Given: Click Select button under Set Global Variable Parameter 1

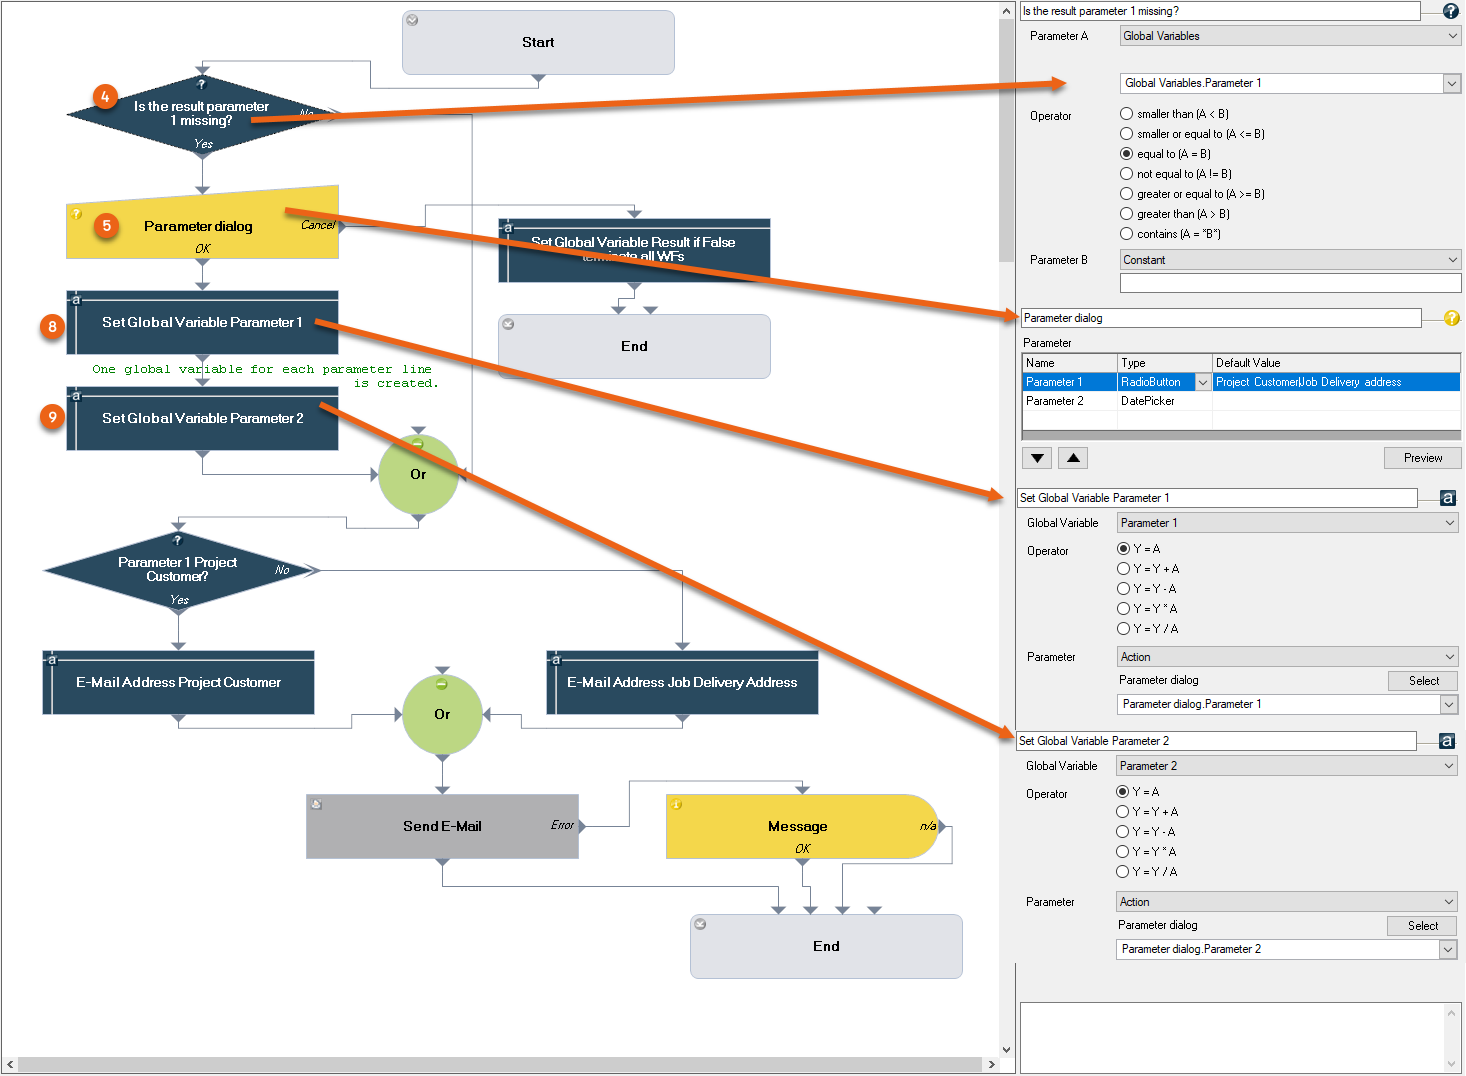Looking at the screenshot, I should pos(1423,681).
